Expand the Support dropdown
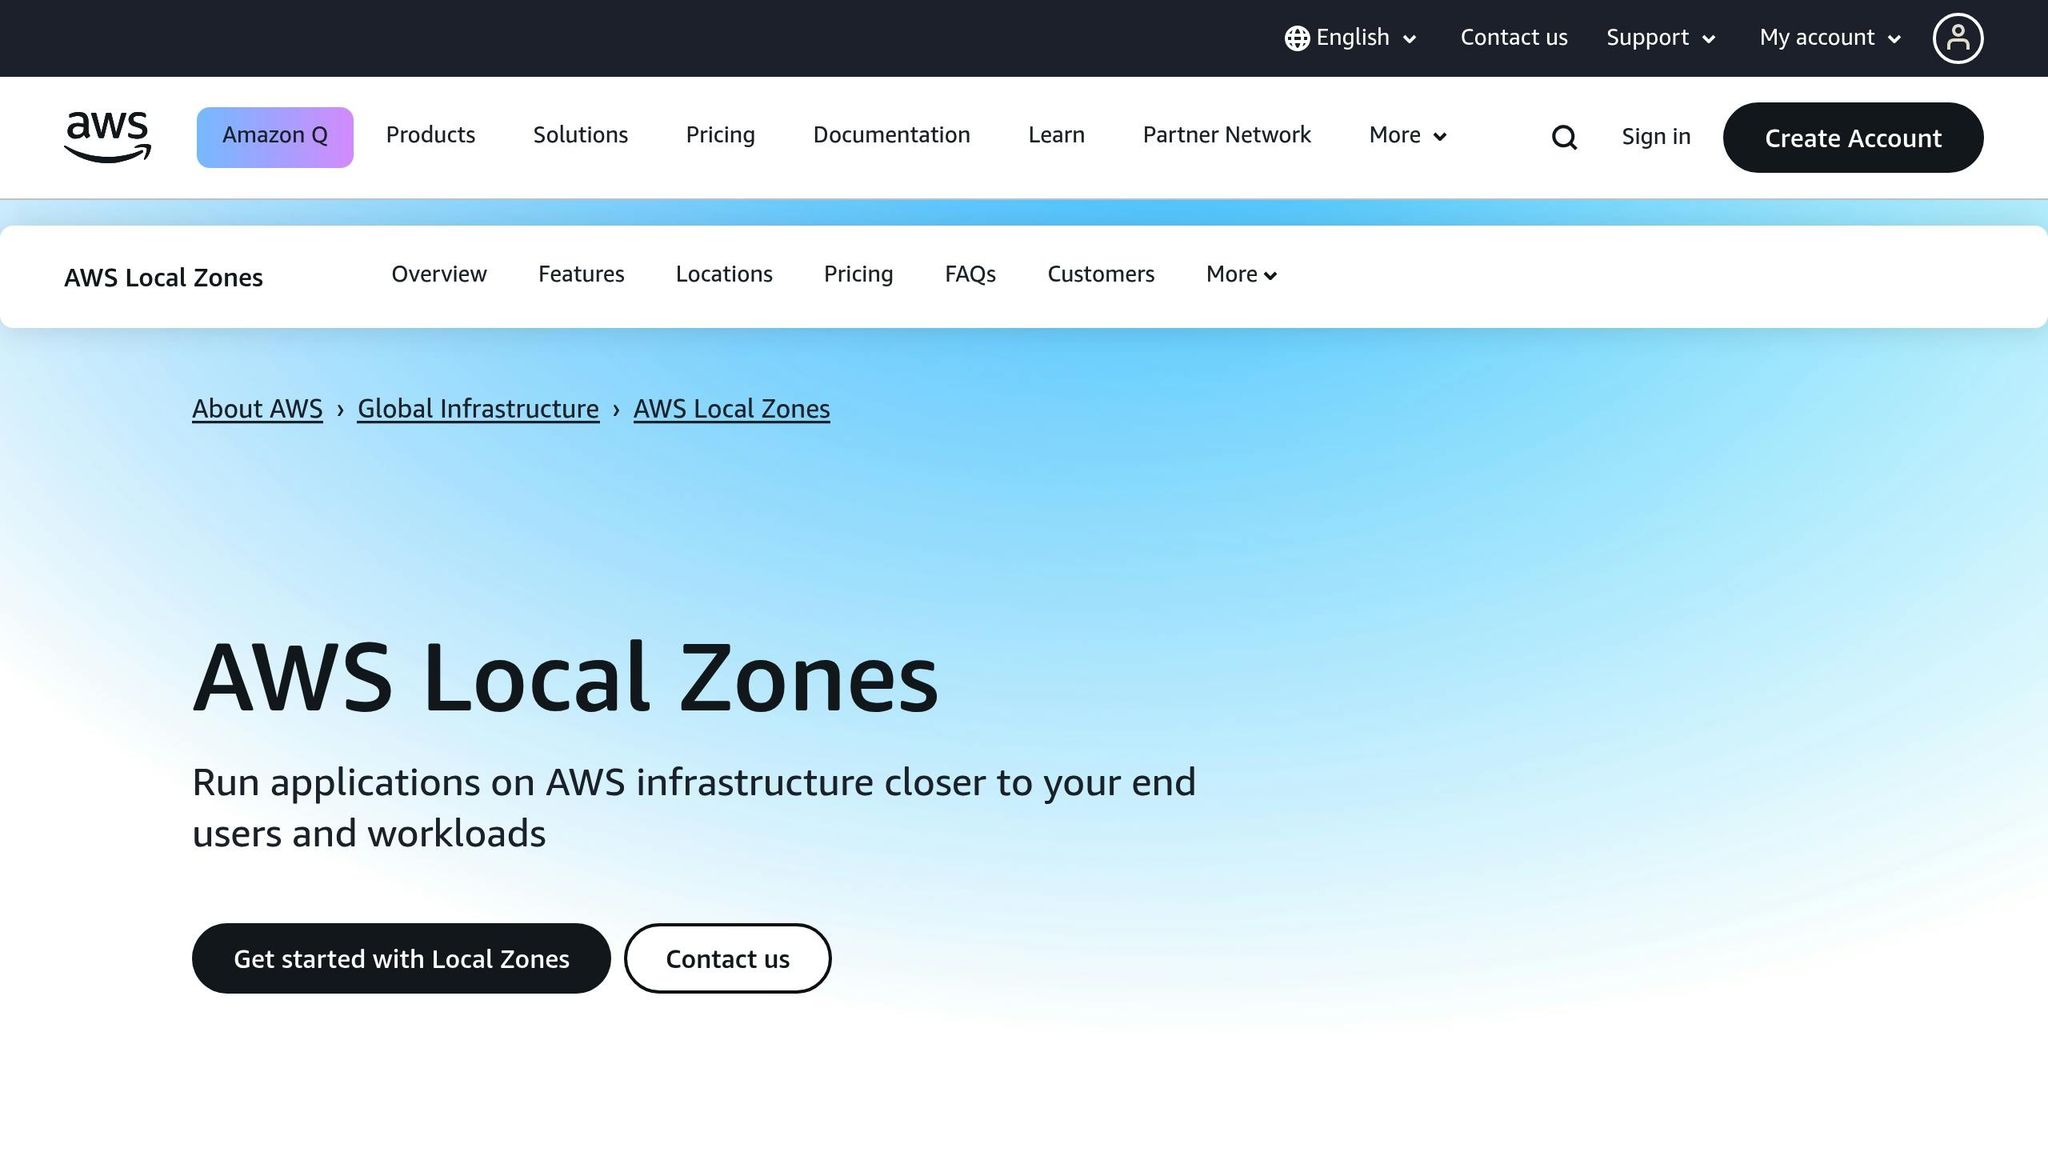The height and width of the screenshot is (1152, 2048). pyautogui.click(x=1661, y=38)
